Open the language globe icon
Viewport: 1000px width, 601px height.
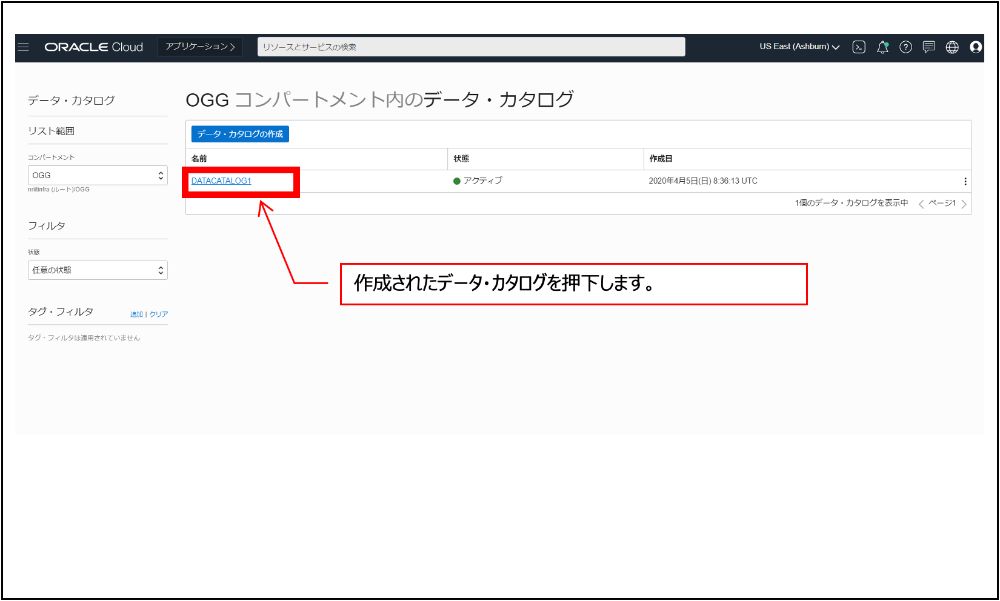952,47
